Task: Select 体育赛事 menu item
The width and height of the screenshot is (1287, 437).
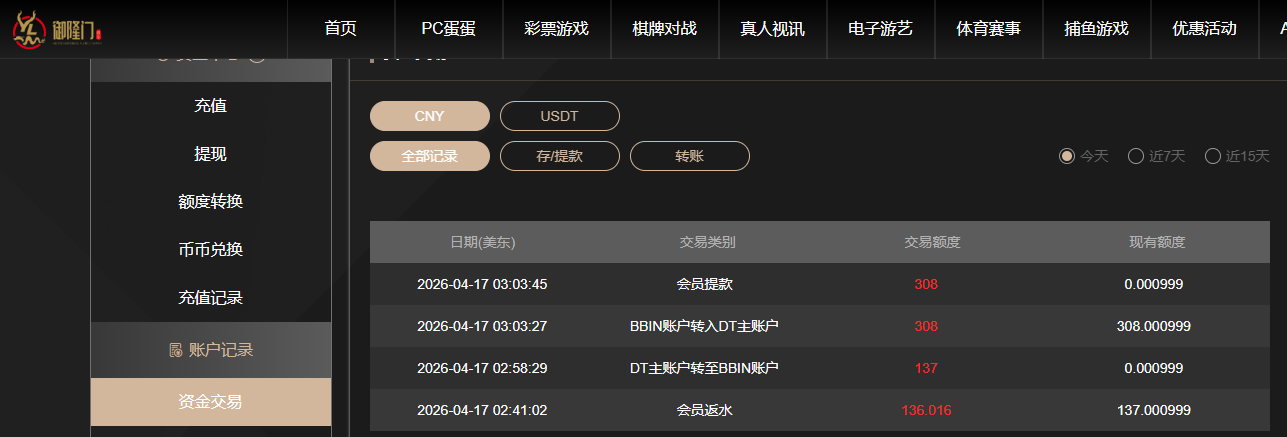Action: pyautogui.click(x=989, y=29)
